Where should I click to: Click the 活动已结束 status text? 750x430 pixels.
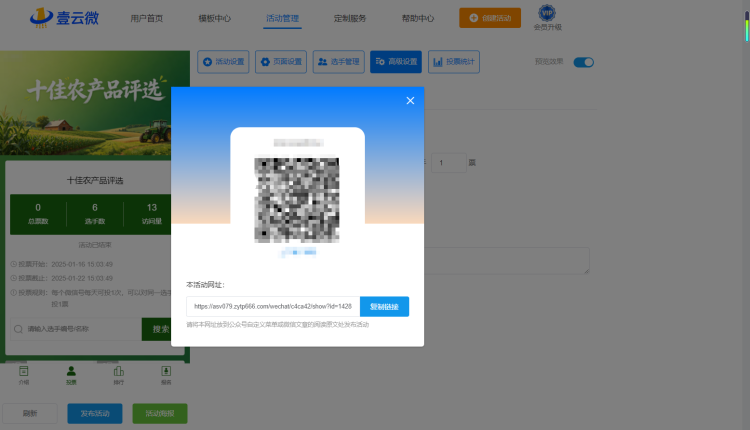(95, 245)
